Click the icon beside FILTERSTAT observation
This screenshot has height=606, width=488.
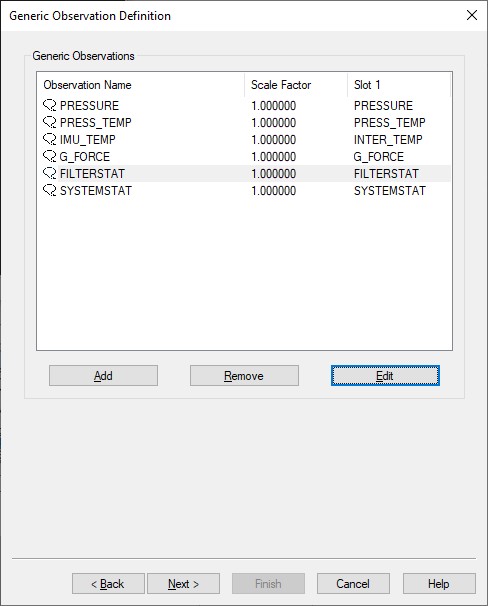[x=49, y=173]
